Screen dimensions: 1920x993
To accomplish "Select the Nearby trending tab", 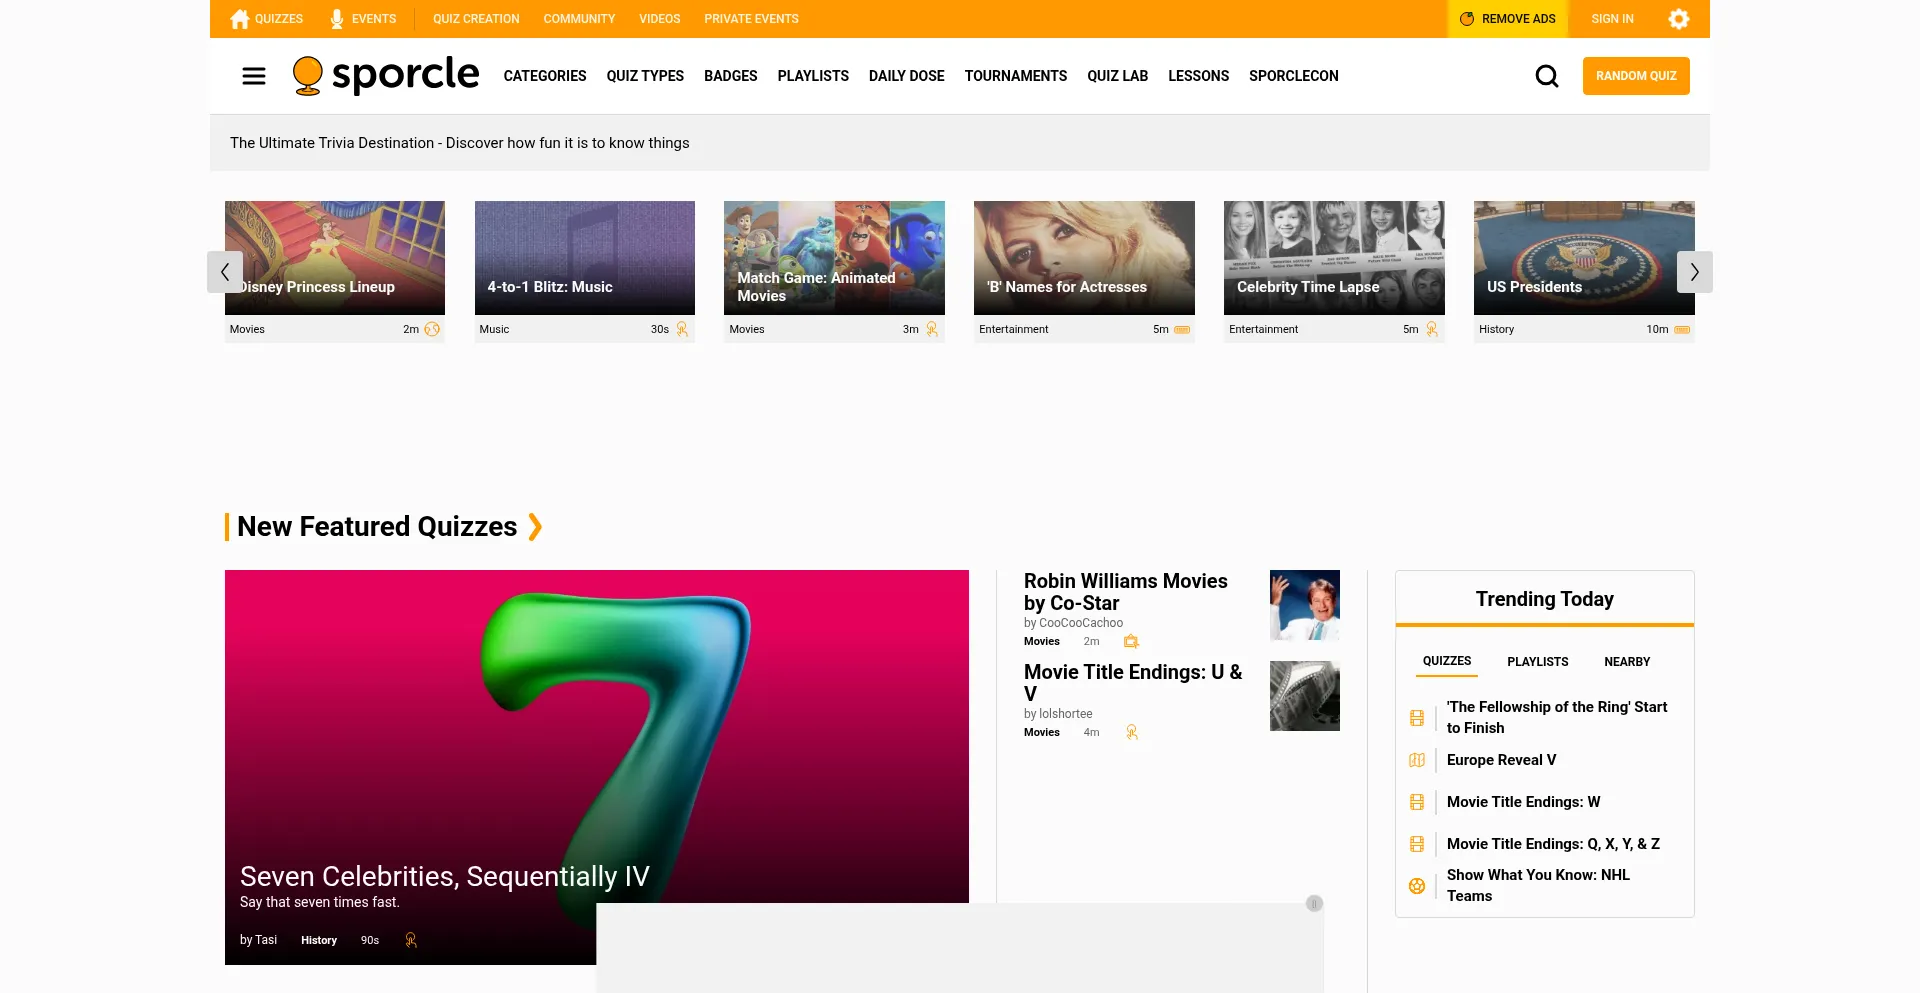I will coord(1627,662).
